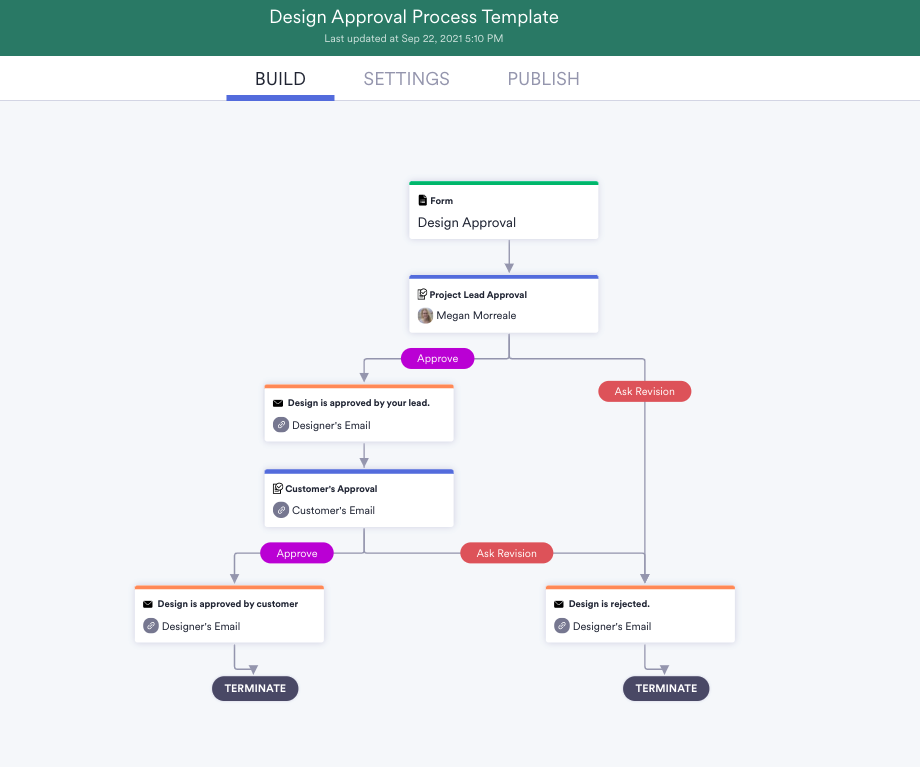This screenshot has width=920, height=767.
Task: Click the Customer's Approval stamp icon
Action: 278,489
